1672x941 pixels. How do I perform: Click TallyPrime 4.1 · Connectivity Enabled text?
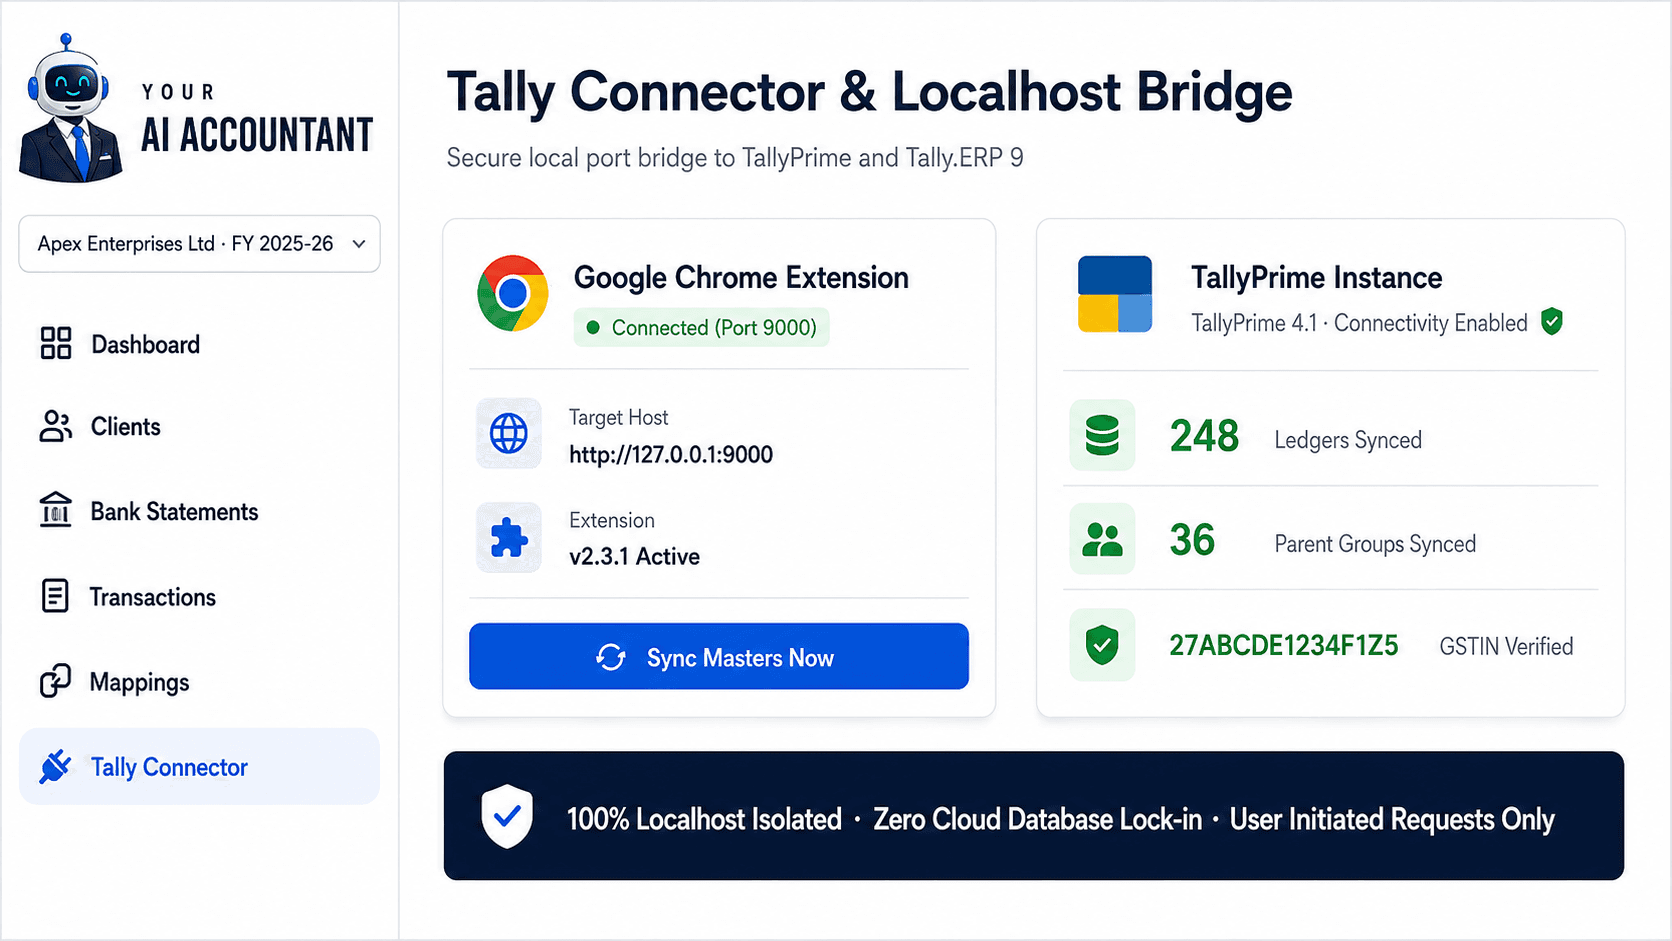tap(1359, 323)
